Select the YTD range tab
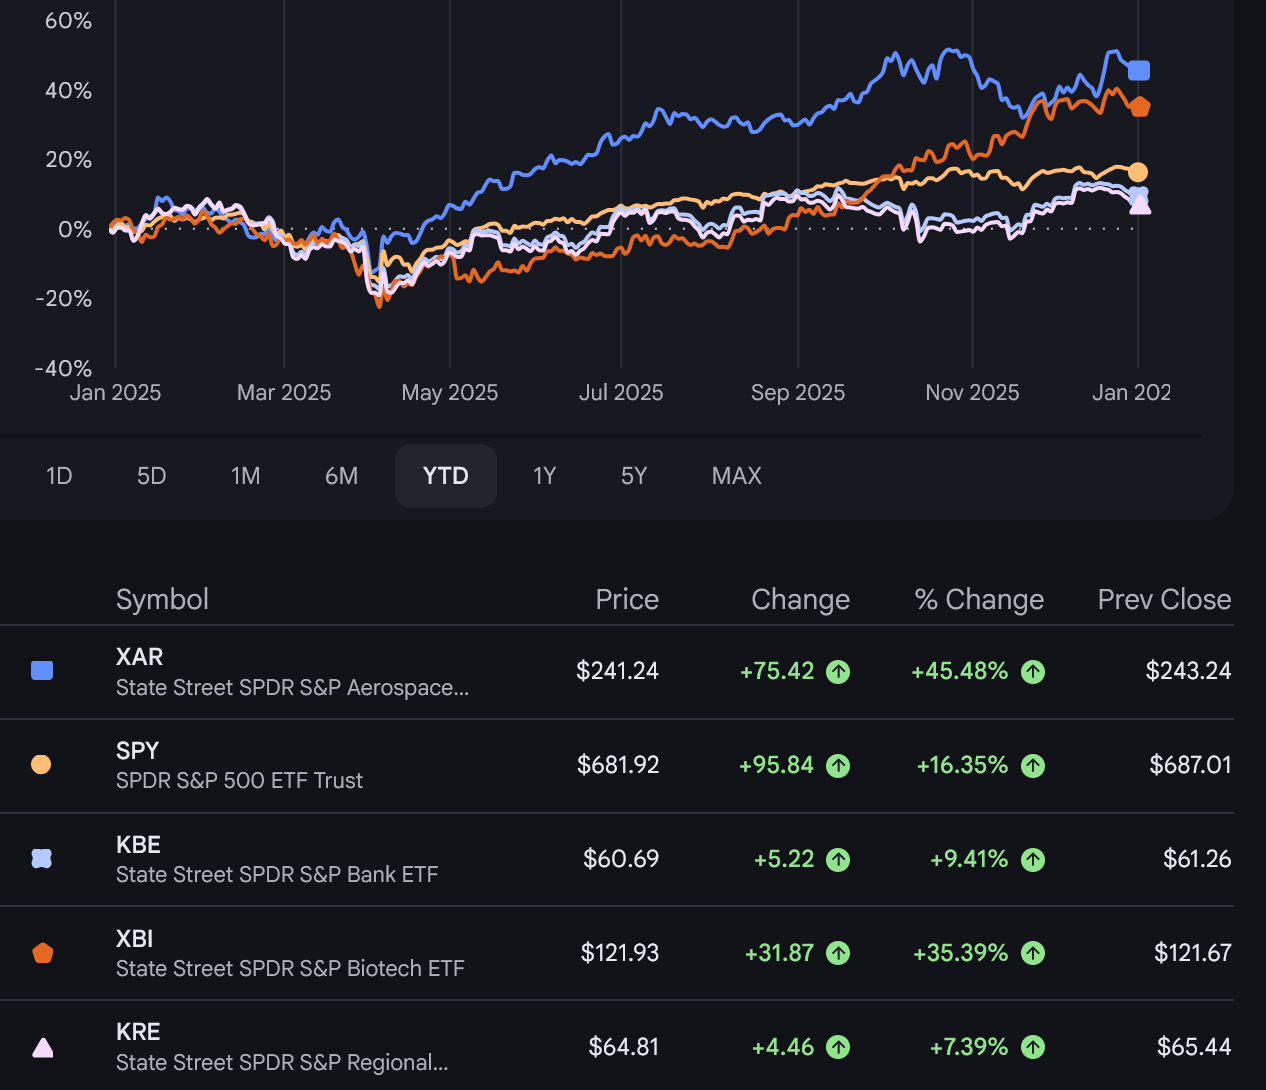 pyautogui.click(x=445, y=476)
